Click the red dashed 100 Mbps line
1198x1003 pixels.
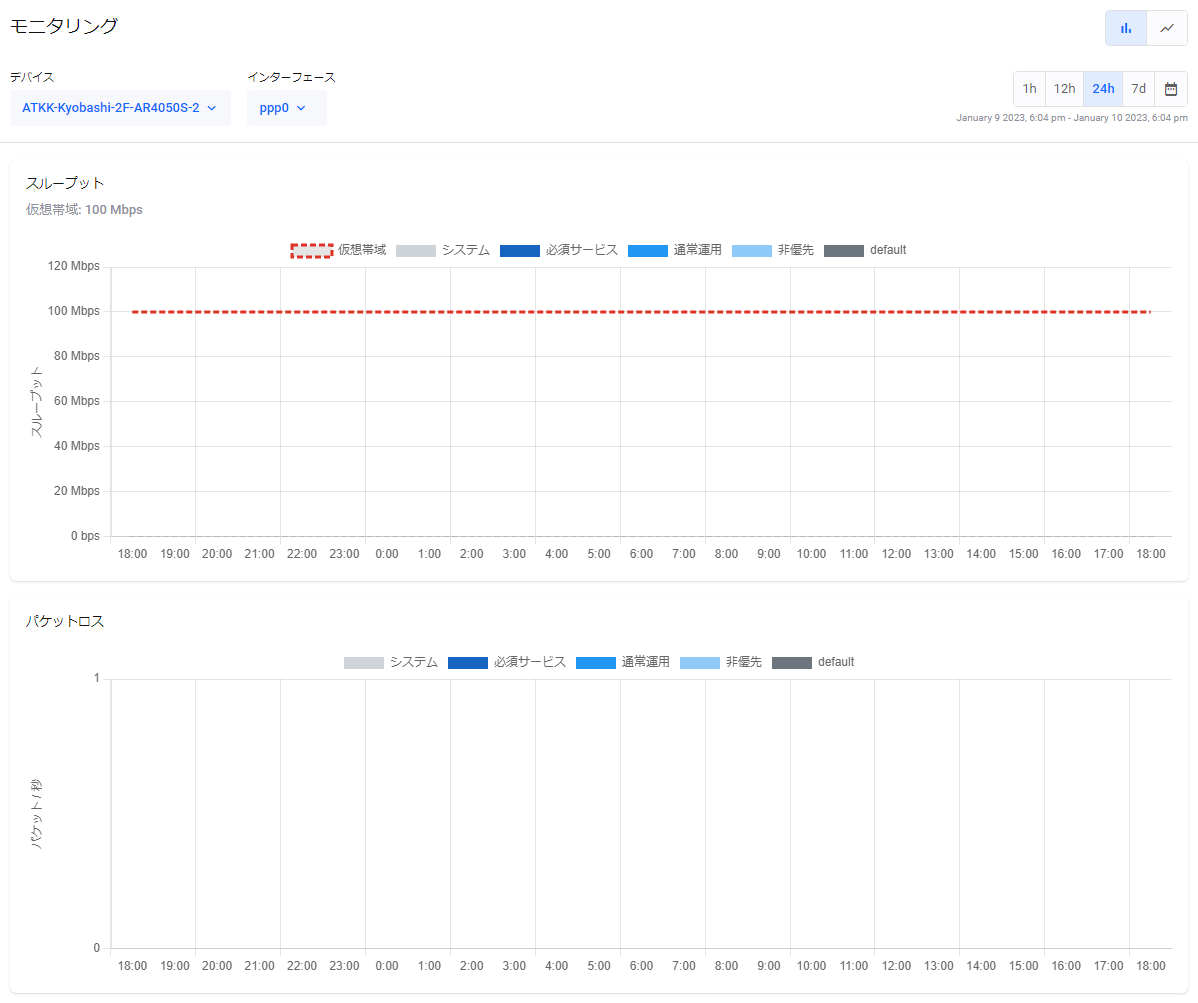640,312
